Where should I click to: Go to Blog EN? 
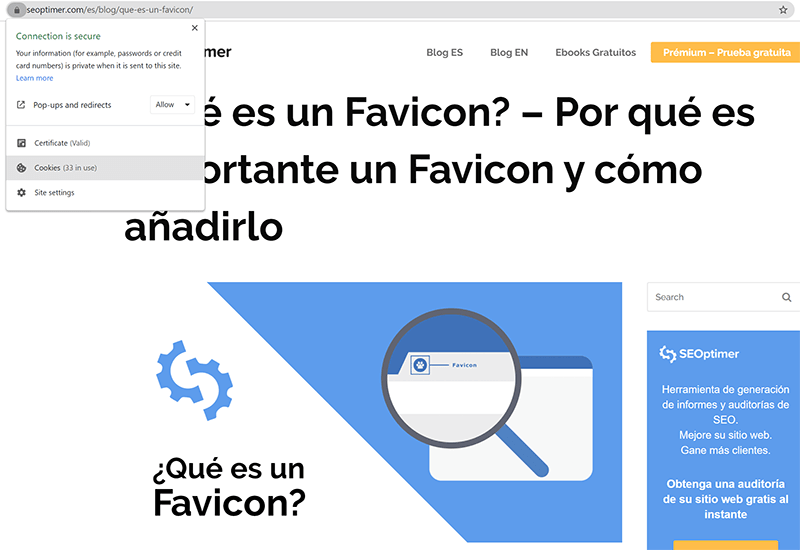(x=509, y=53)
